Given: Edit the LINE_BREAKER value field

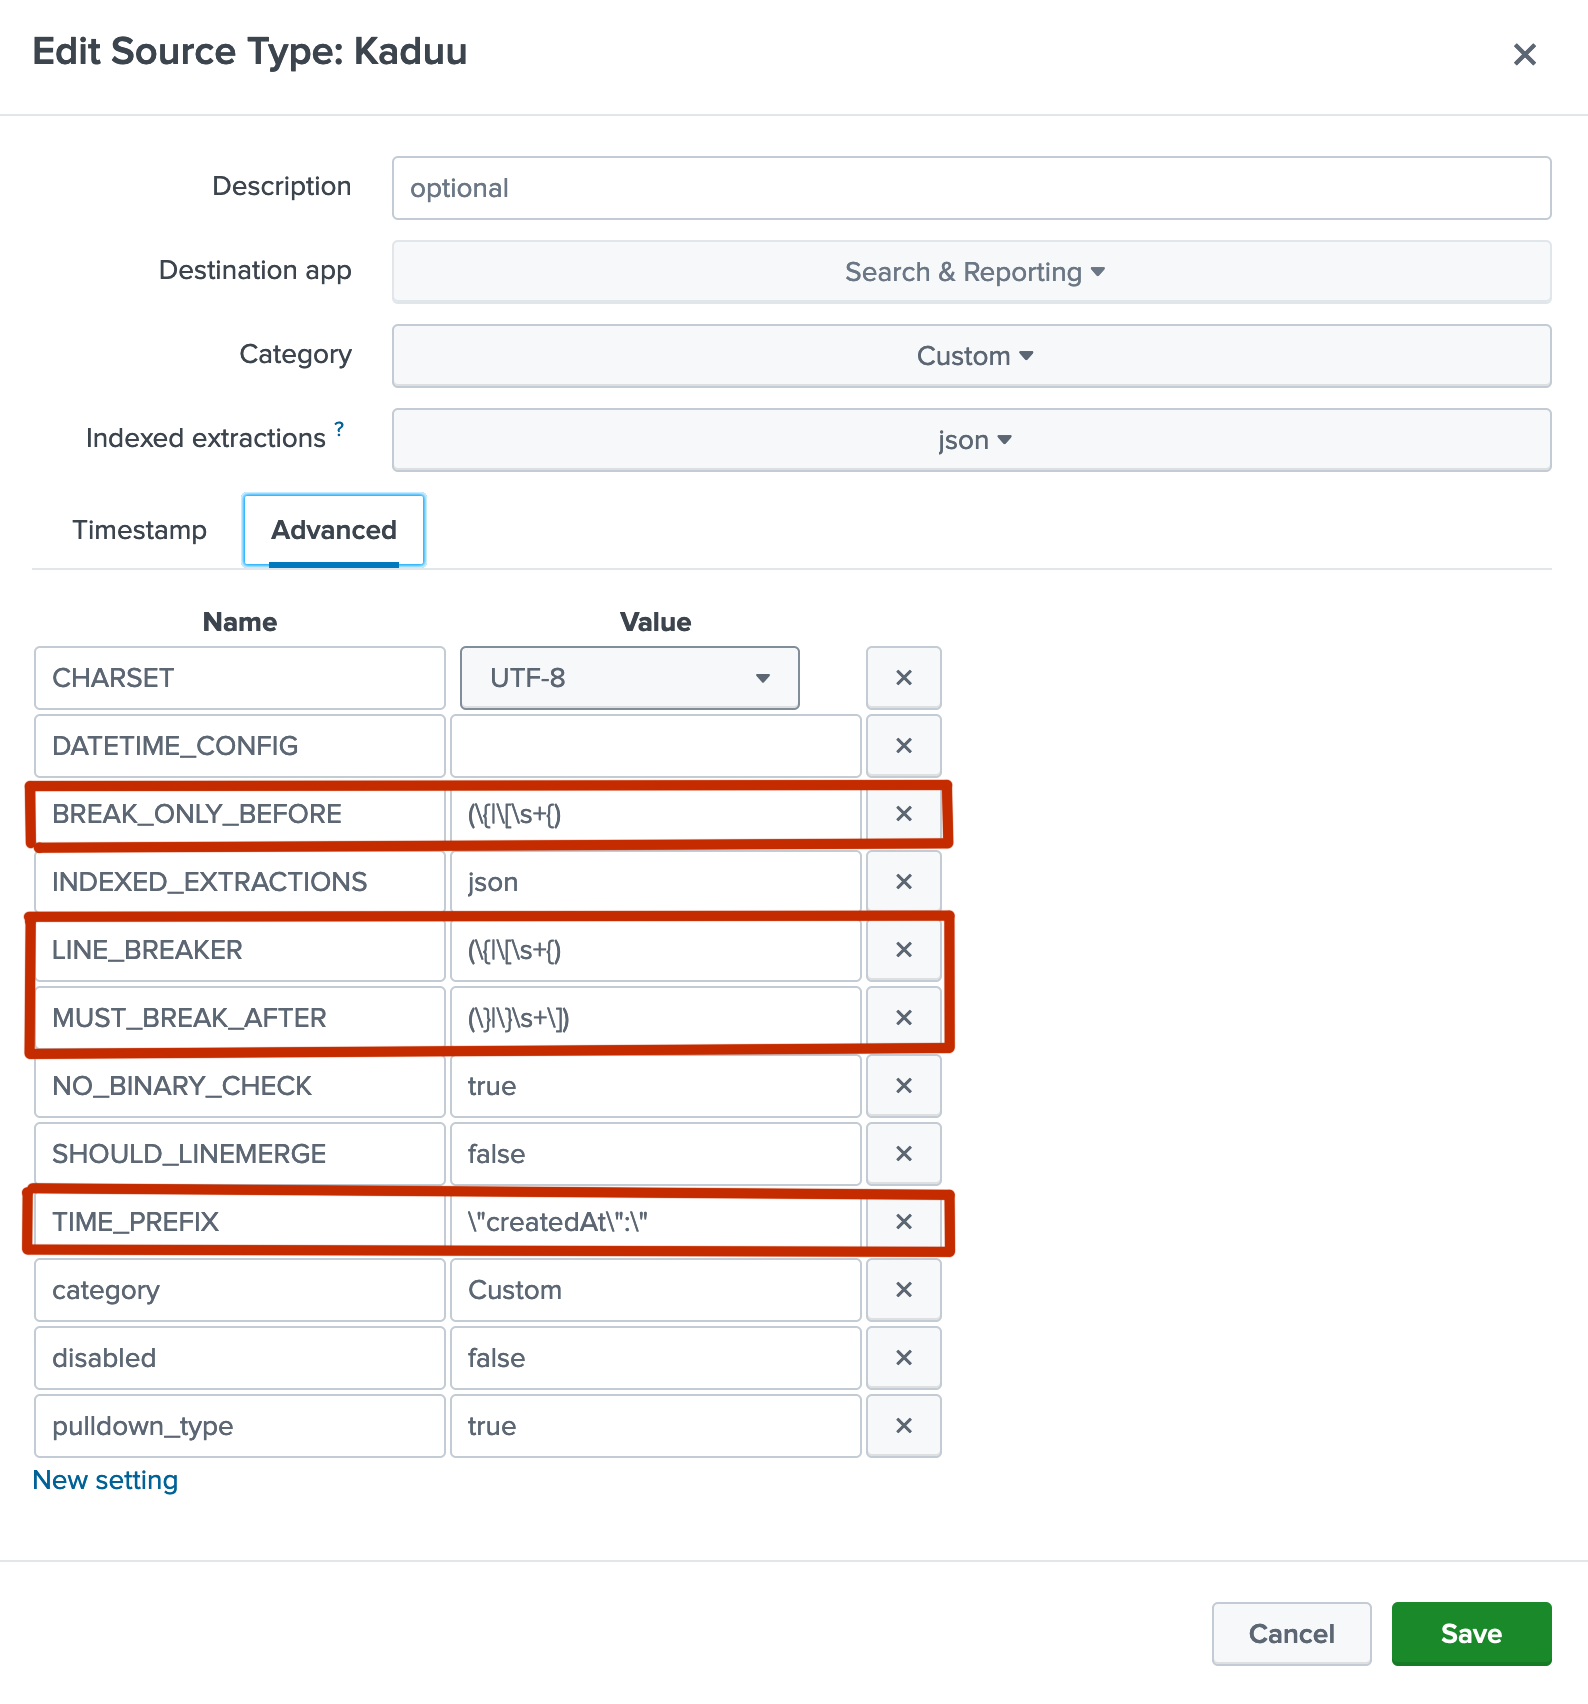Looking at the screenshot, I should [656, 950].
